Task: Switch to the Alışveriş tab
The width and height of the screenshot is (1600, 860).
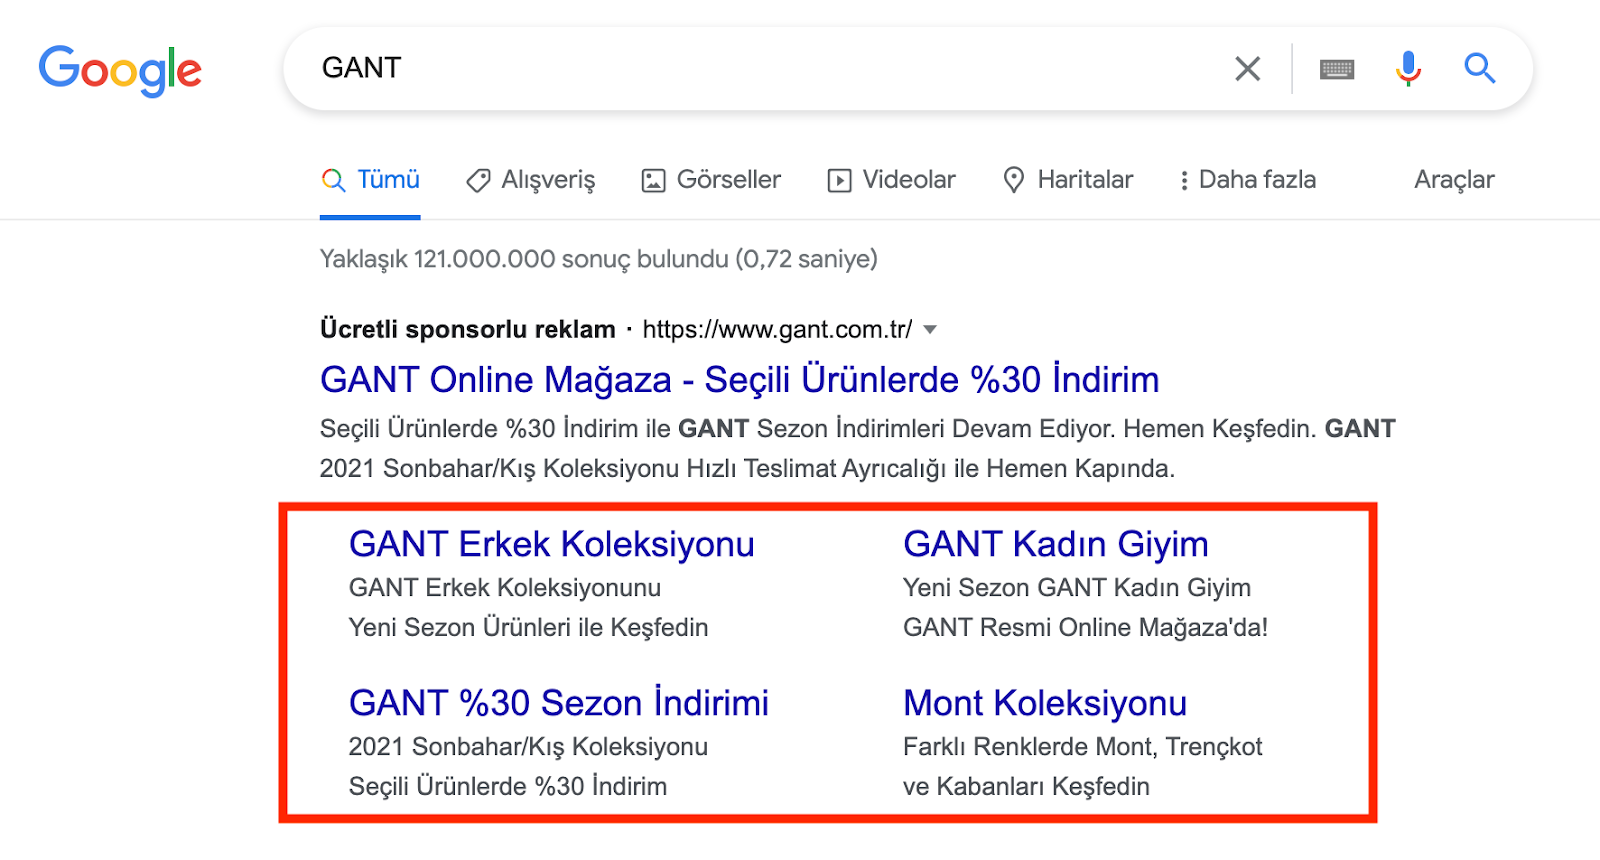Action: [531, 180]
